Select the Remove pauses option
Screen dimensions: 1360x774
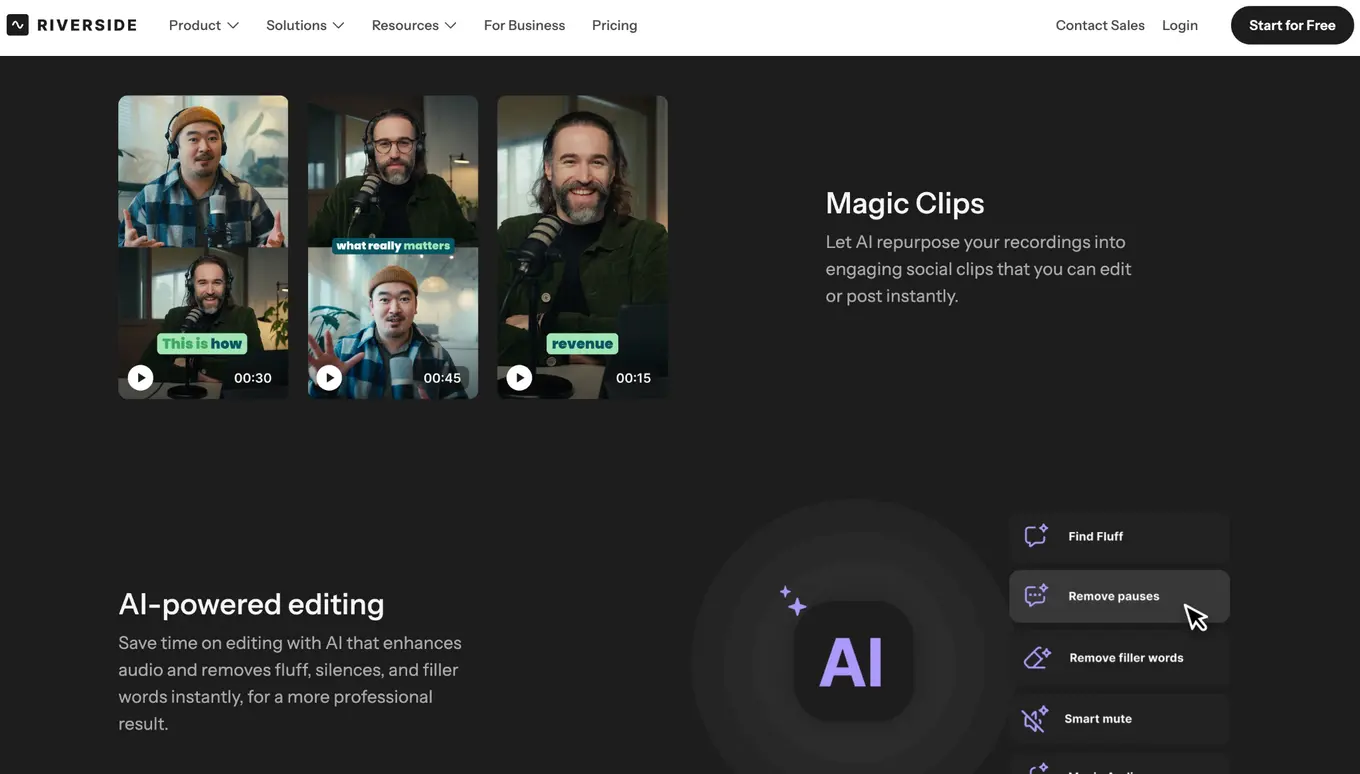click(x=1119, y=596)
